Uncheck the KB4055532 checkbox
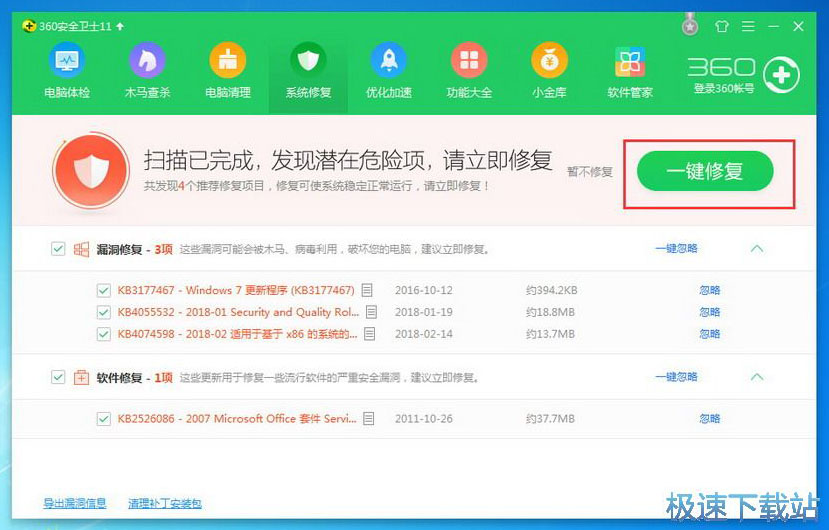 point(104,313)
